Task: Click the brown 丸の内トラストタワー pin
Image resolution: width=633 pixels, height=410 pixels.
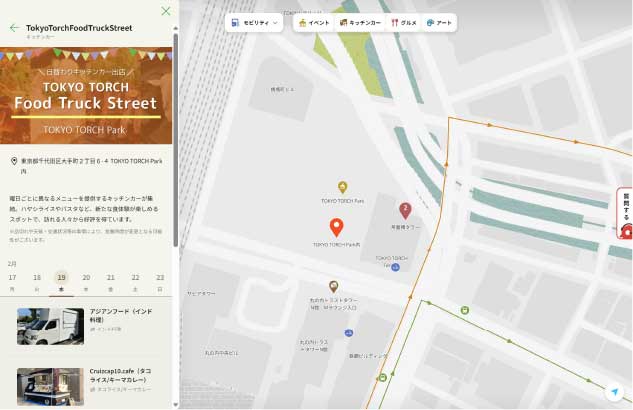Action: pos(333,287)
